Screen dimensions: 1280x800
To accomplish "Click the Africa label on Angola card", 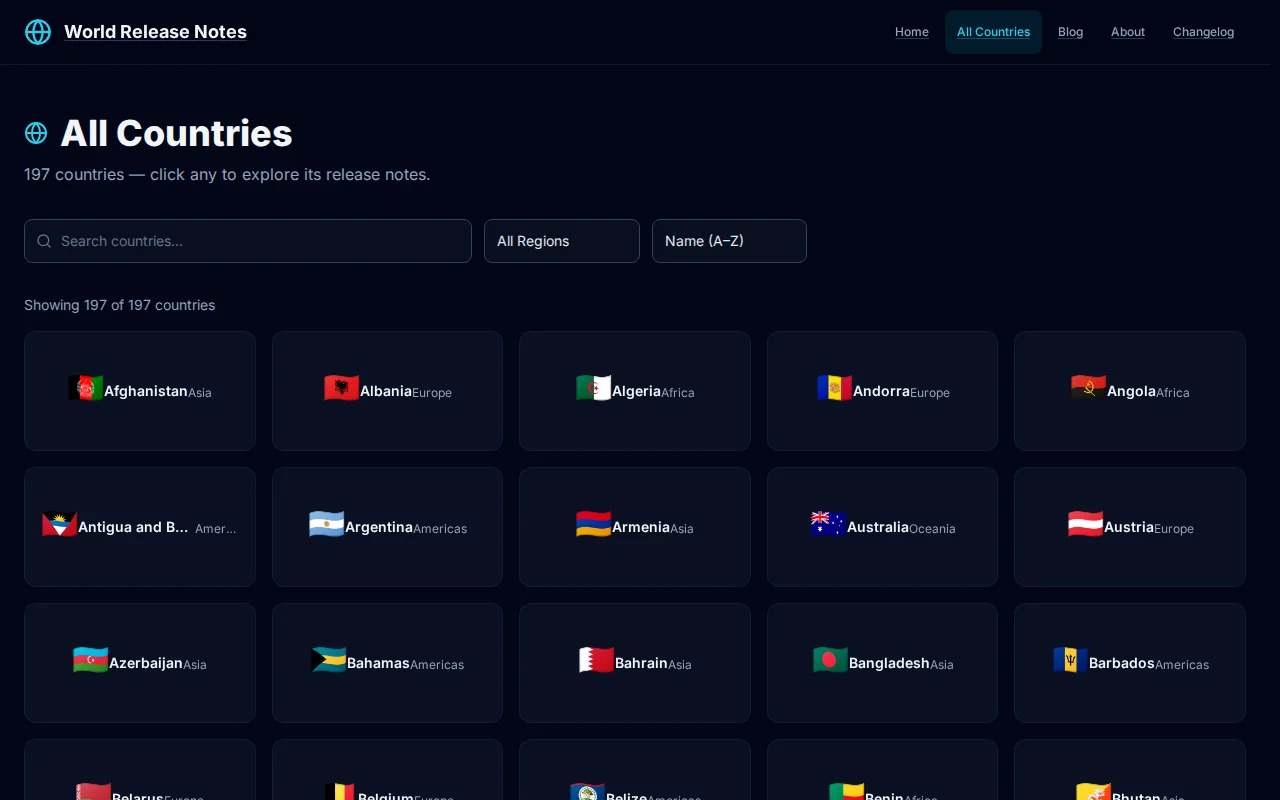I will click(x=1173, y=393).
